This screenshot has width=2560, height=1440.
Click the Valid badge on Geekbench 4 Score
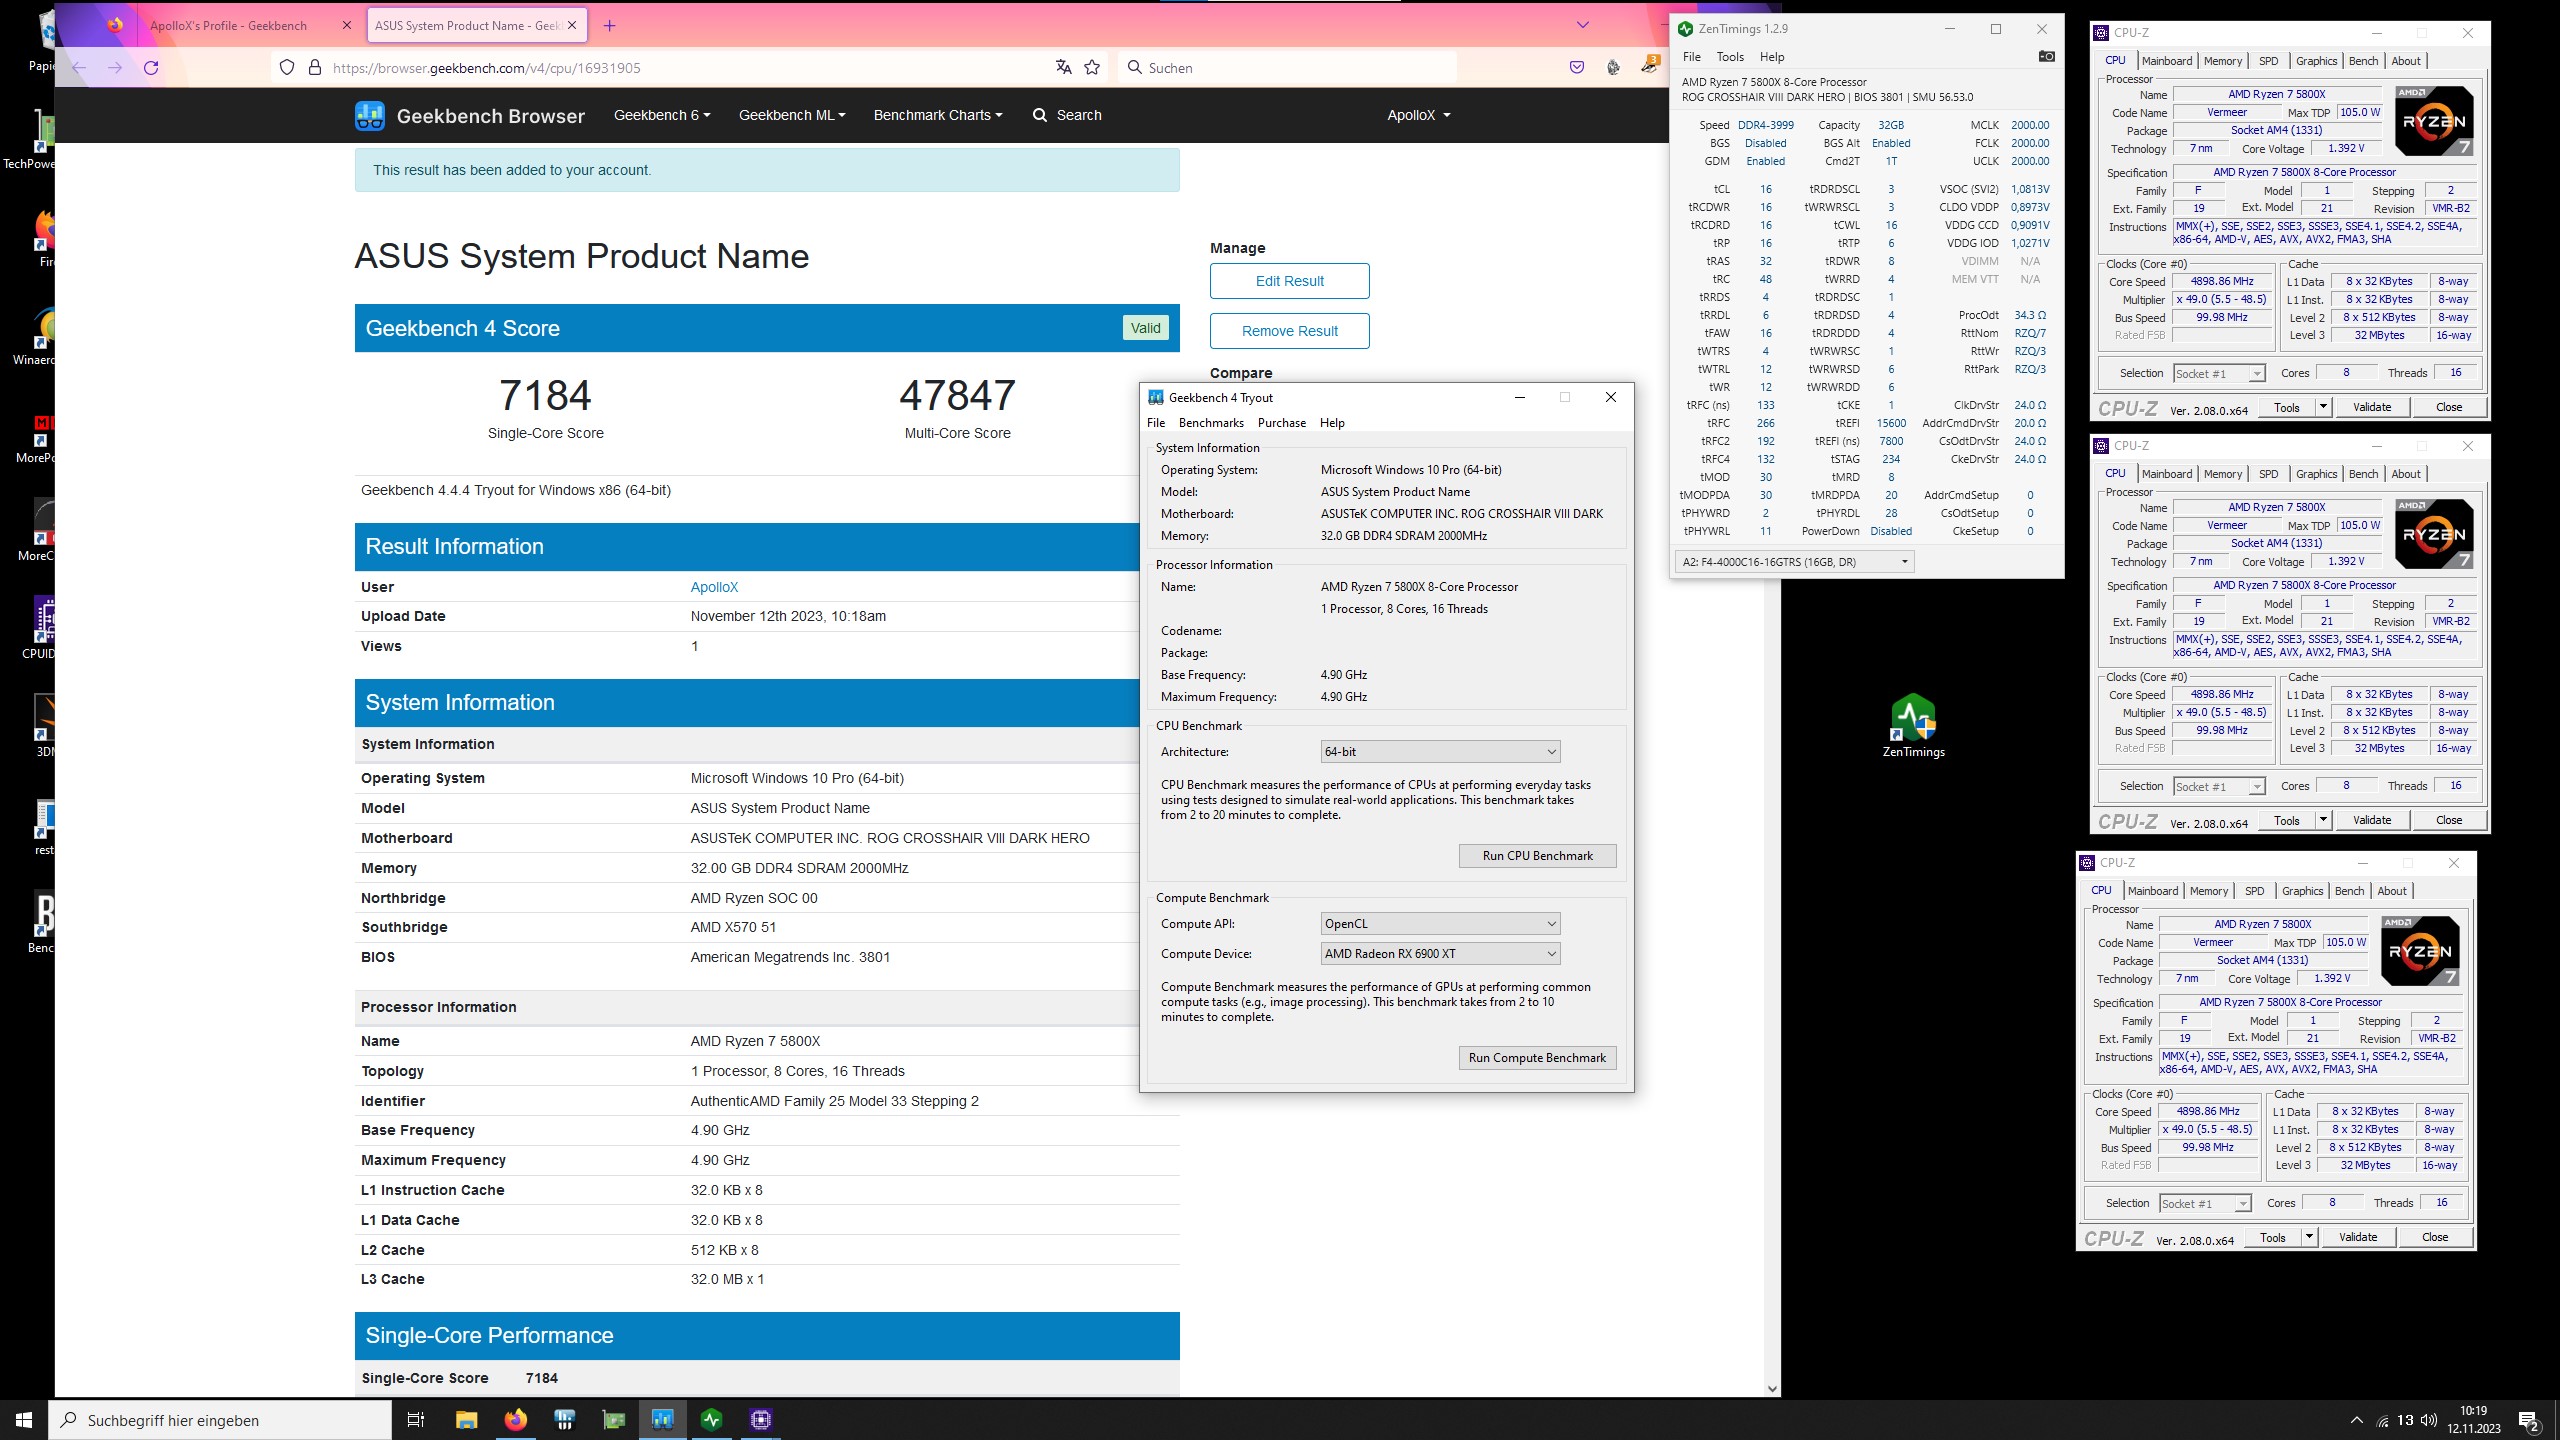[1145, 328]
